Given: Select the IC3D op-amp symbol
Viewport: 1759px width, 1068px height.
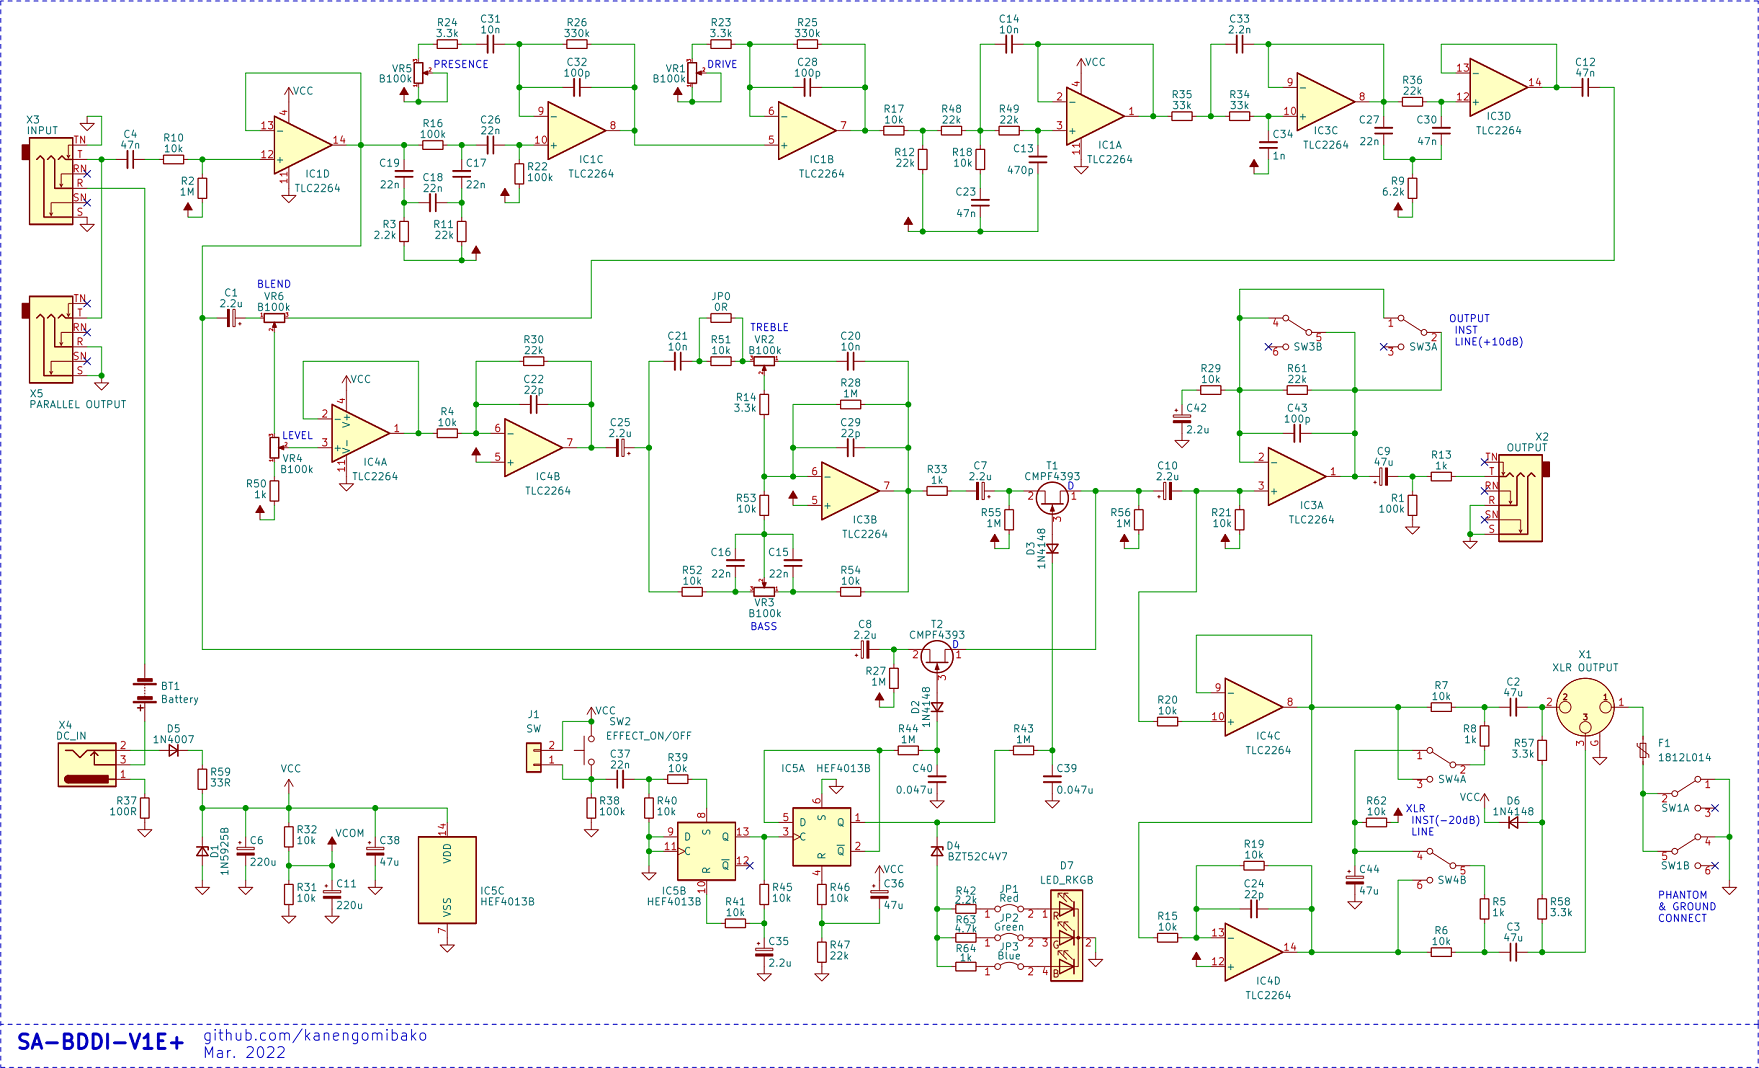Looking at the screenshot, I should click(1499, 88).
